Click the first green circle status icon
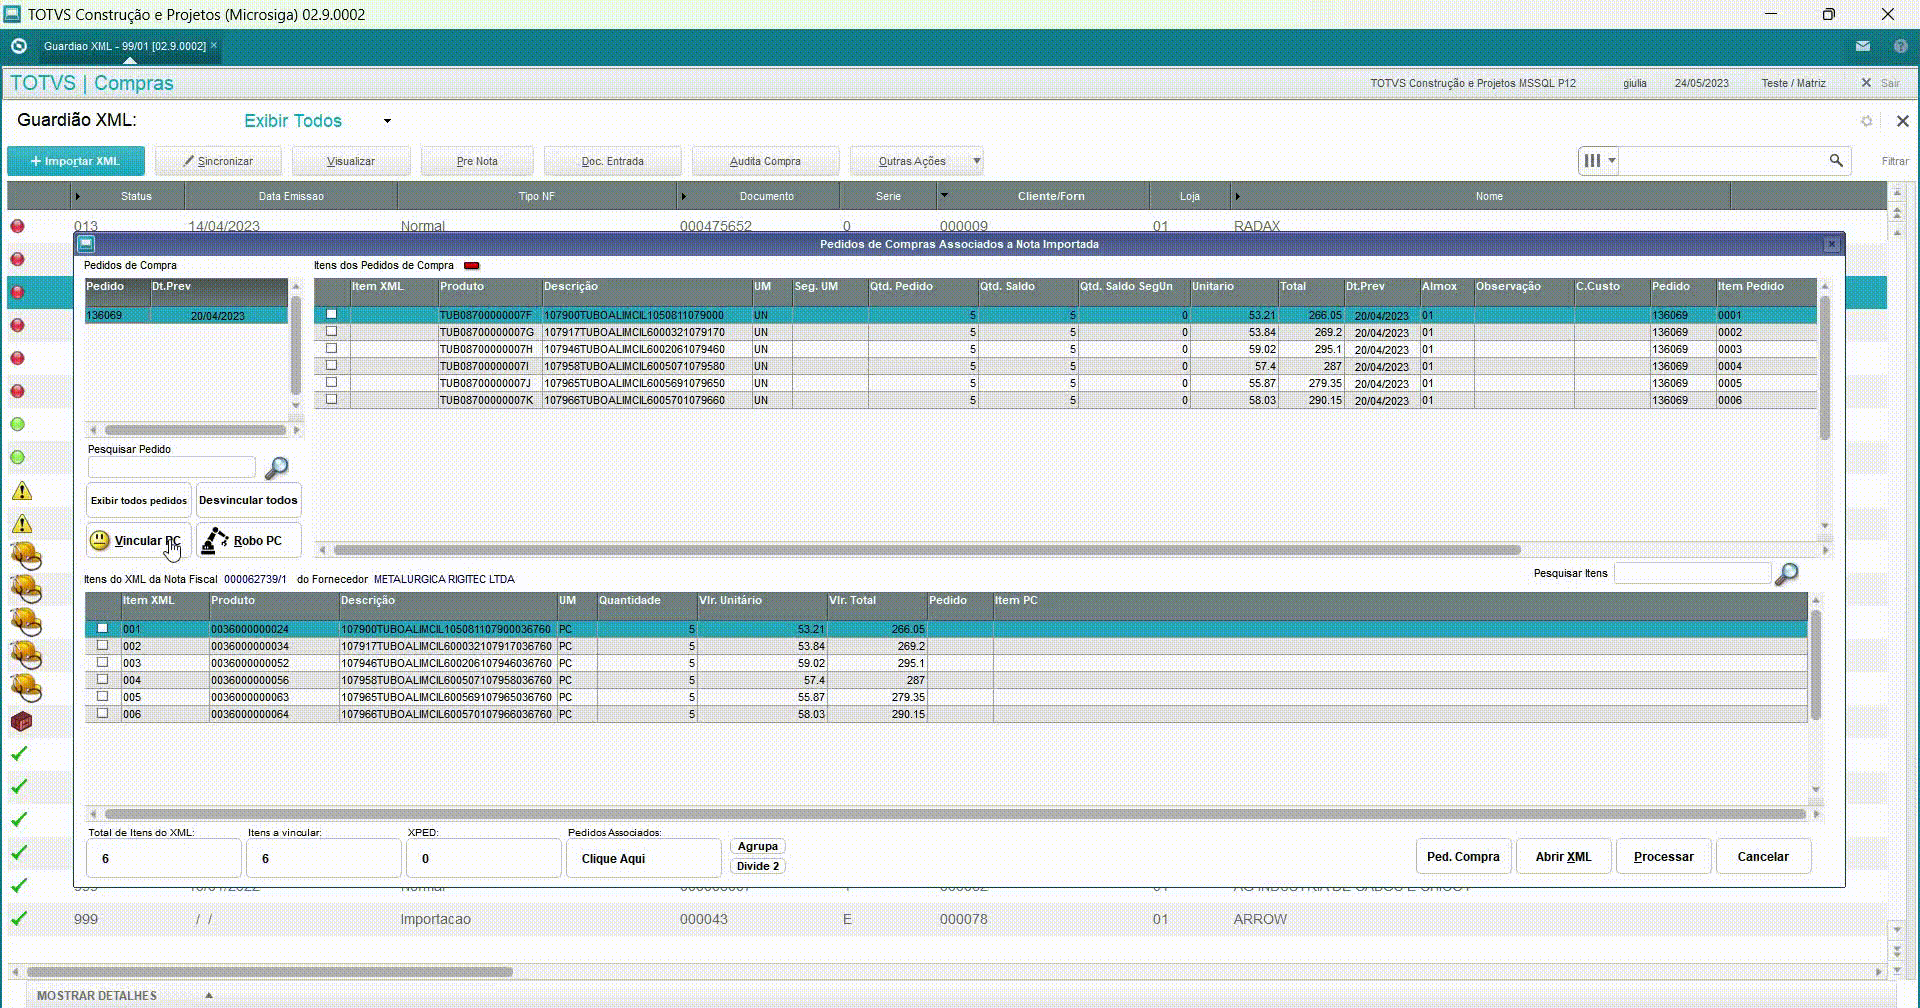The image size is (1920, 1008). point(17,424)
